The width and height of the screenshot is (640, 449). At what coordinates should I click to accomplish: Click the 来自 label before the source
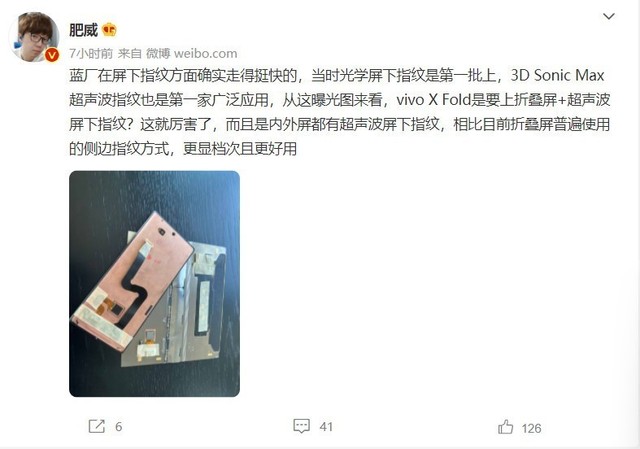[129, 53]
